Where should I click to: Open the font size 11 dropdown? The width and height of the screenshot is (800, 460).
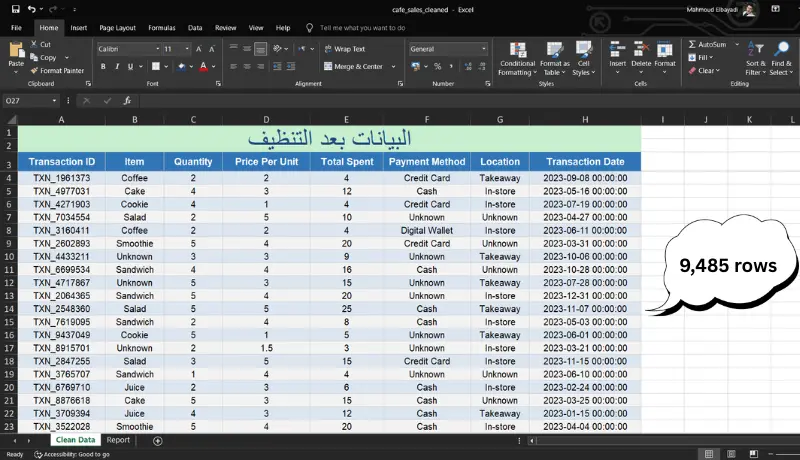[x=187, y=49]
